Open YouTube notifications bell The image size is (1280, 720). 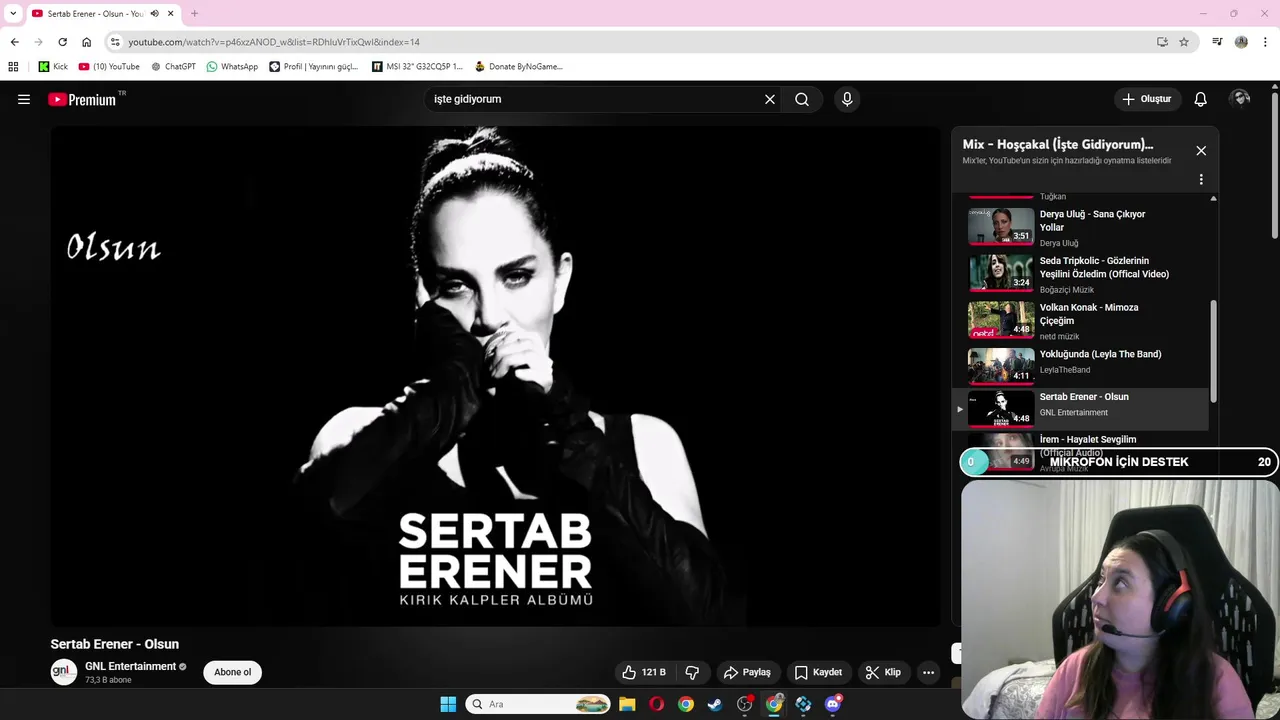[1201, 99]
